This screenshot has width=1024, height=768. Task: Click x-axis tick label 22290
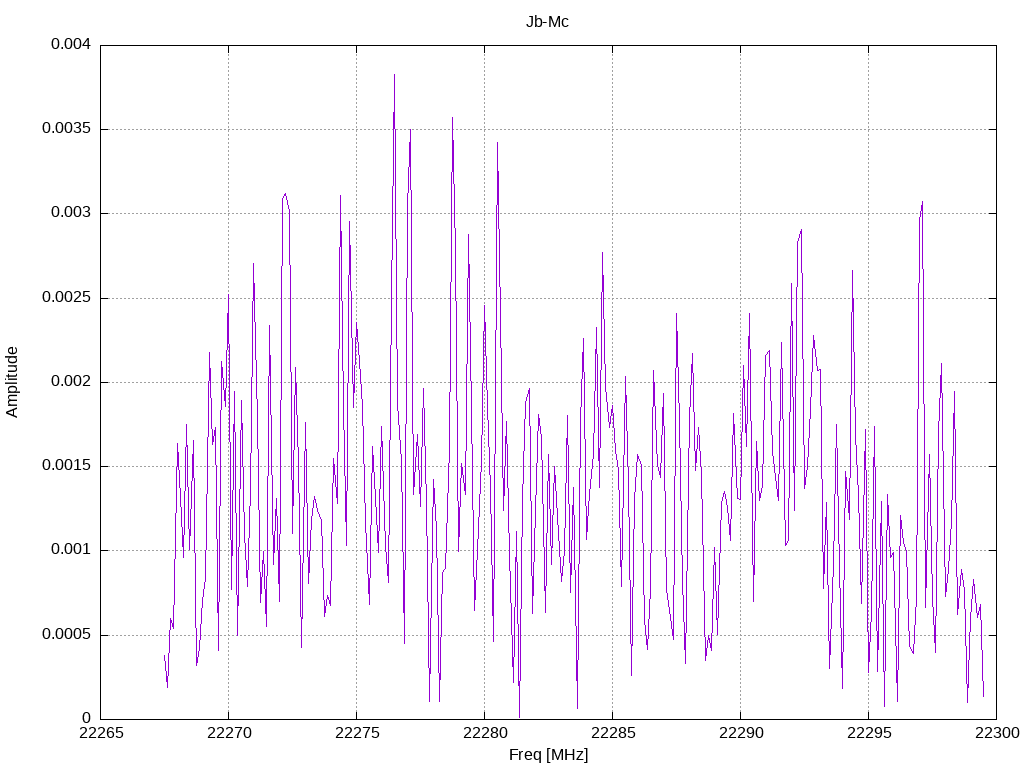click(741, 733)
